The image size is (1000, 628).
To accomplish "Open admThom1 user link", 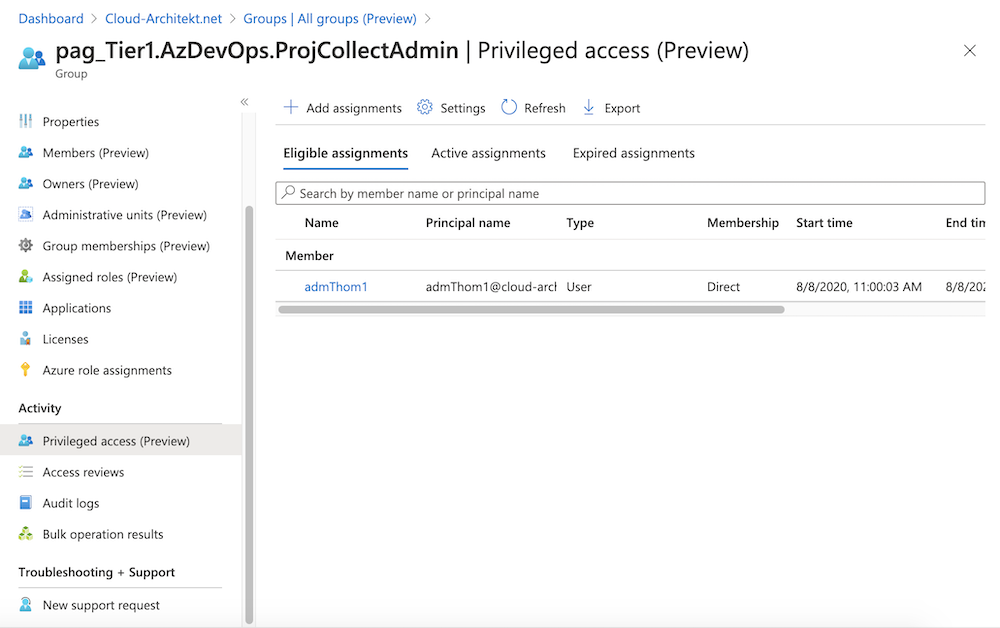I will pos(336,287).
